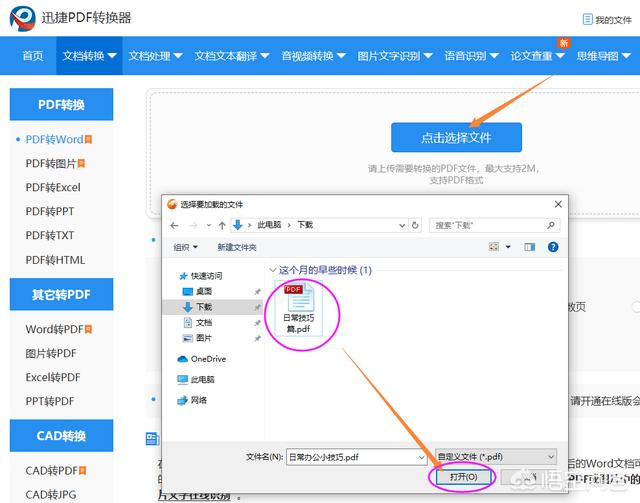Open 论文查重 navigation menu
Viewport: 640px width, 503px height.
(538, 56)
